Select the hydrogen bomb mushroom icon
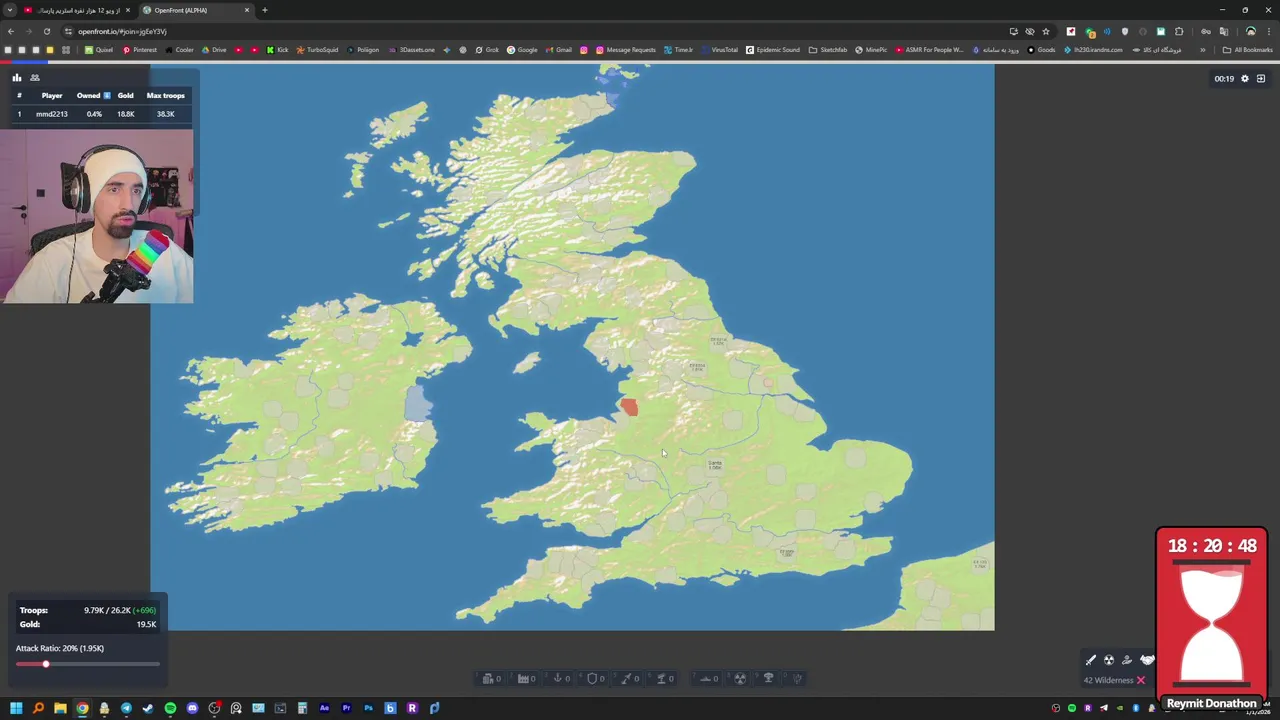 pos(768,678)
